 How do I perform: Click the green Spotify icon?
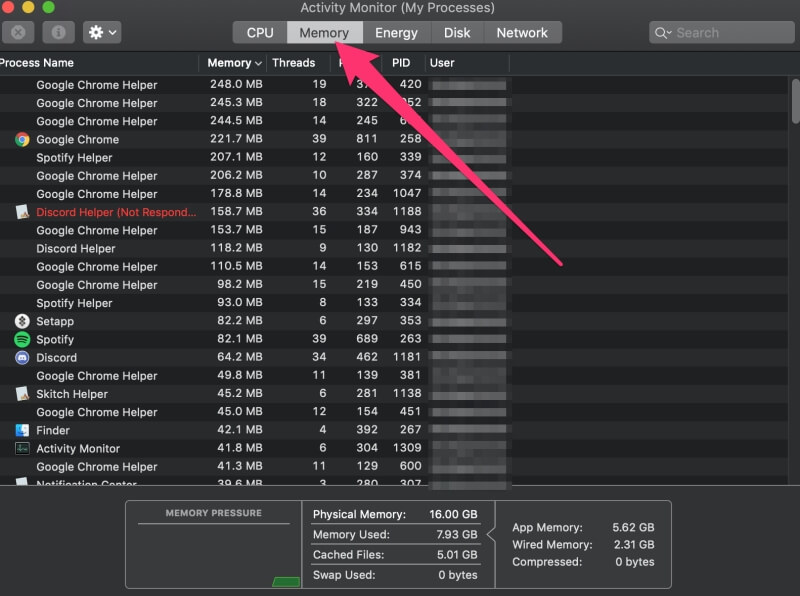click(22, 339)
